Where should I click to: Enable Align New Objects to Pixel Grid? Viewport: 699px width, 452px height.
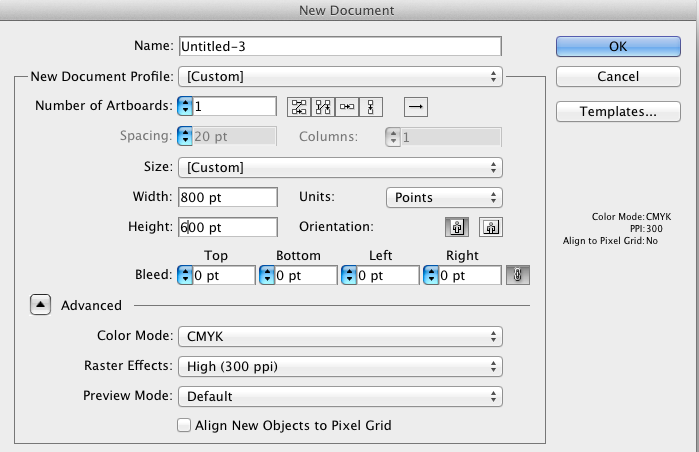[184, 425]
